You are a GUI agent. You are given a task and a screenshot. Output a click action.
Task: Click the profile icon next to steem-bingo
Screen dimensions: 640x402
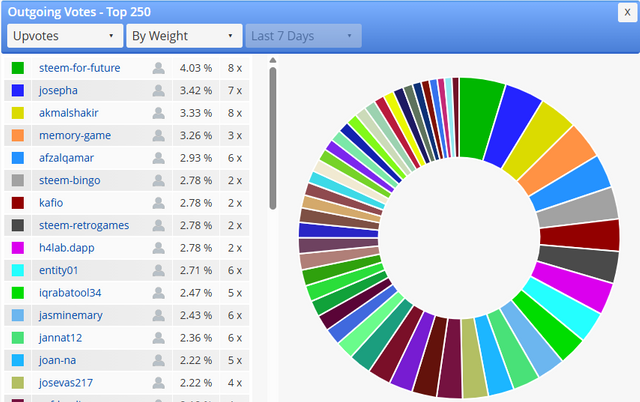[x=158, y=180]
